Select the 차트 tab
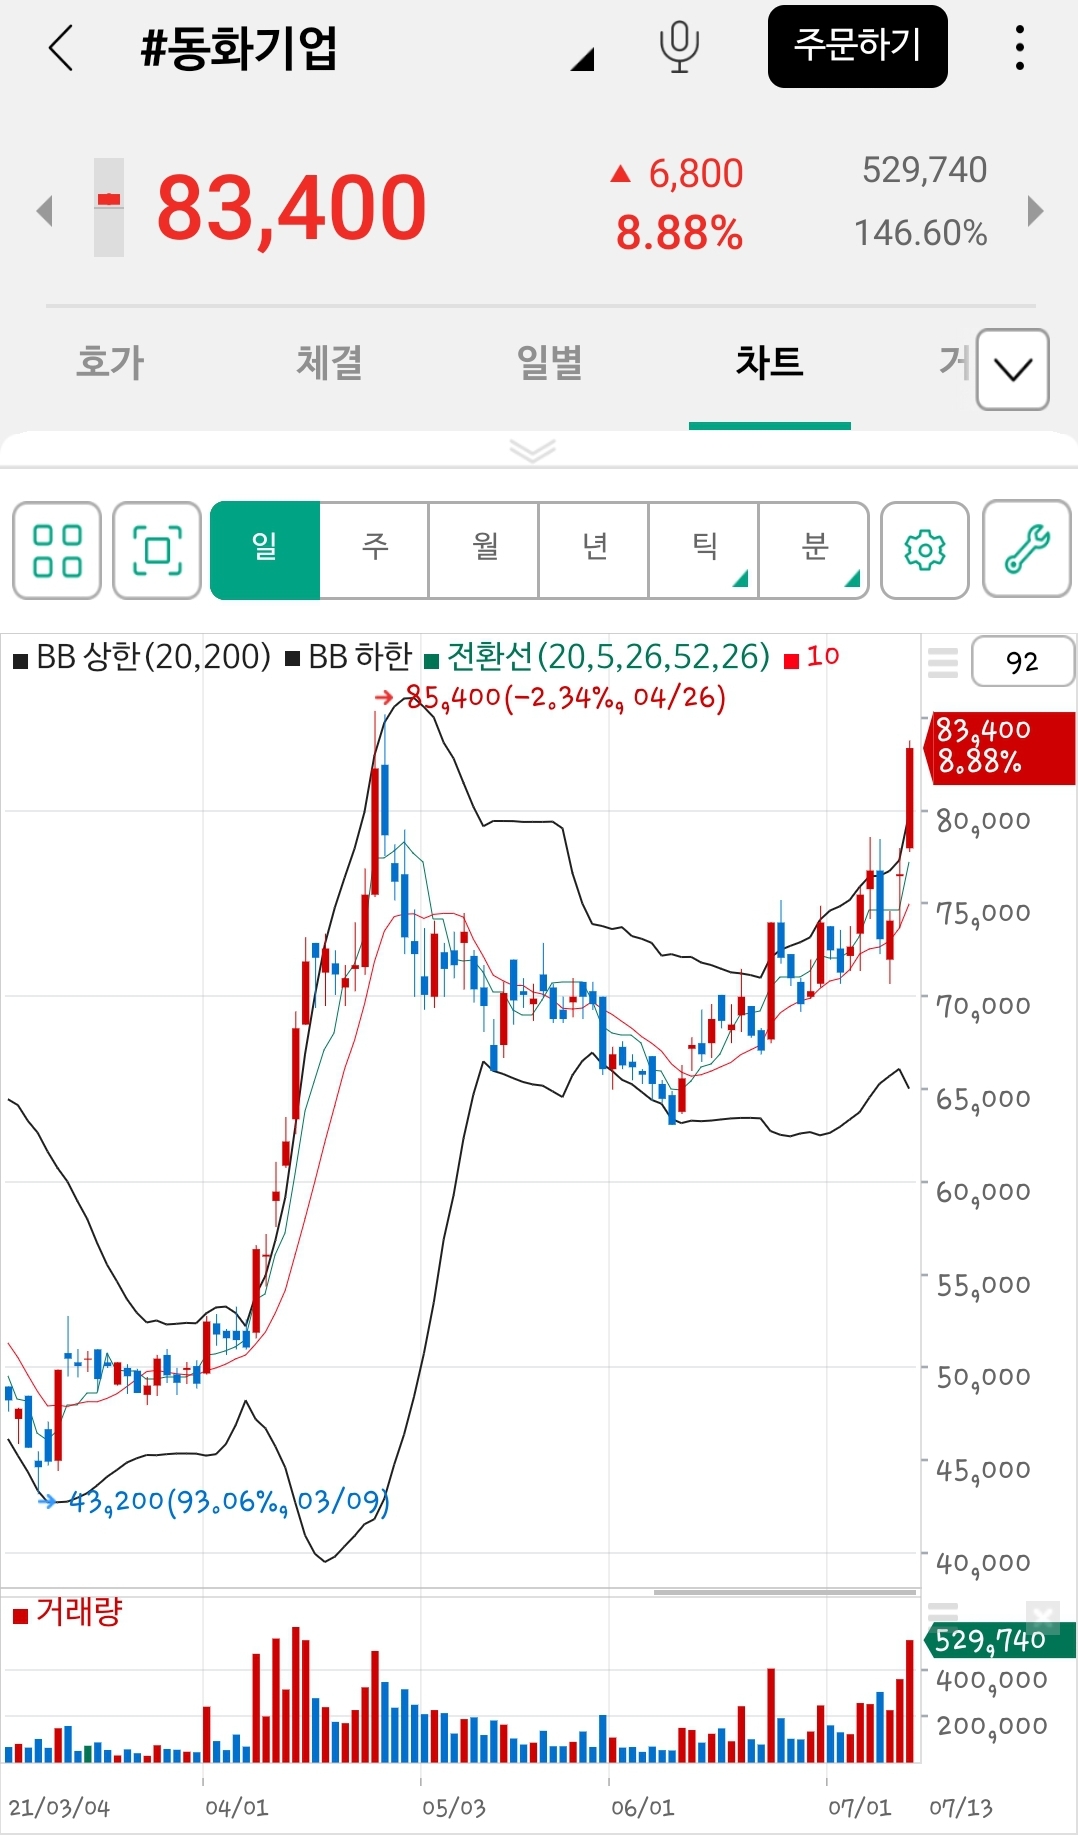 click(769, 362)
